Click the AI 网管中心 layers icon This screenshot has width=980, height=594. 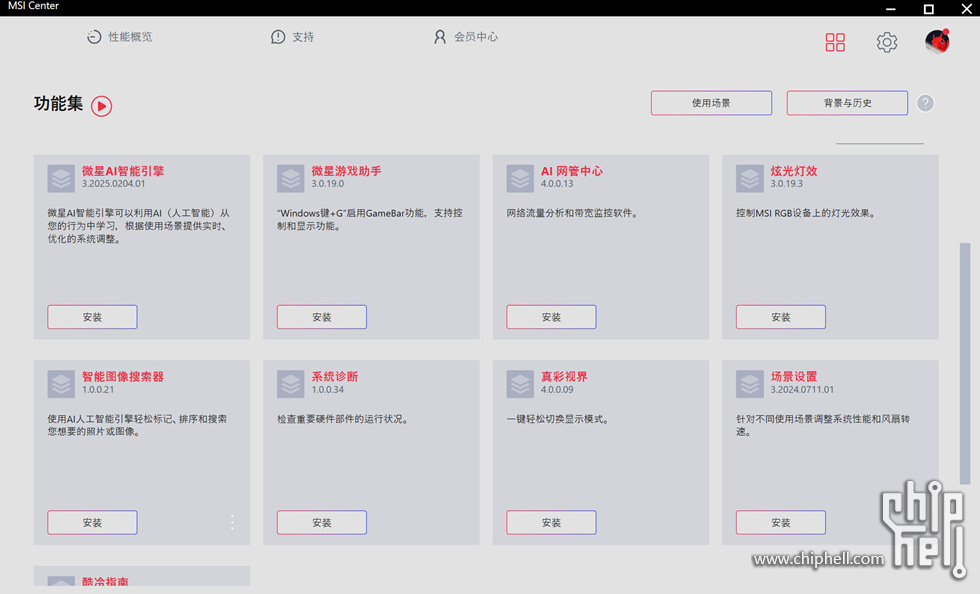pos(520,179)
